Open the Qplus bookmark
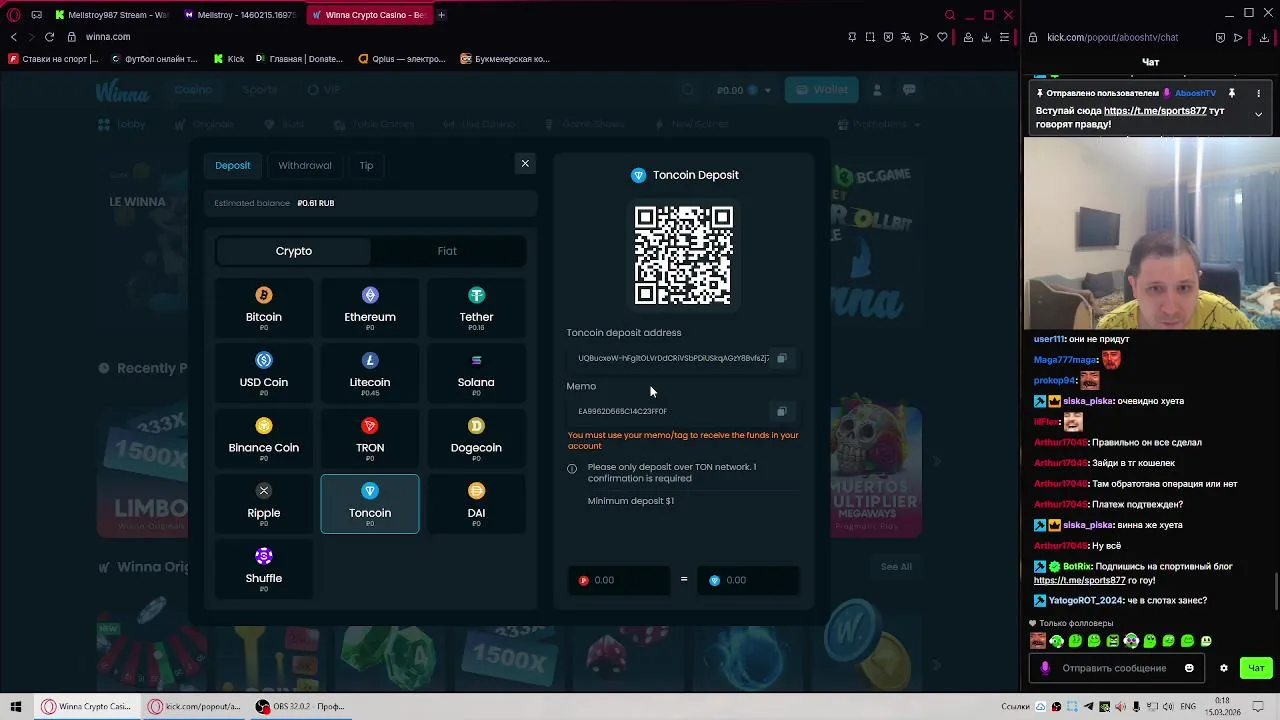 click(401, 59)
